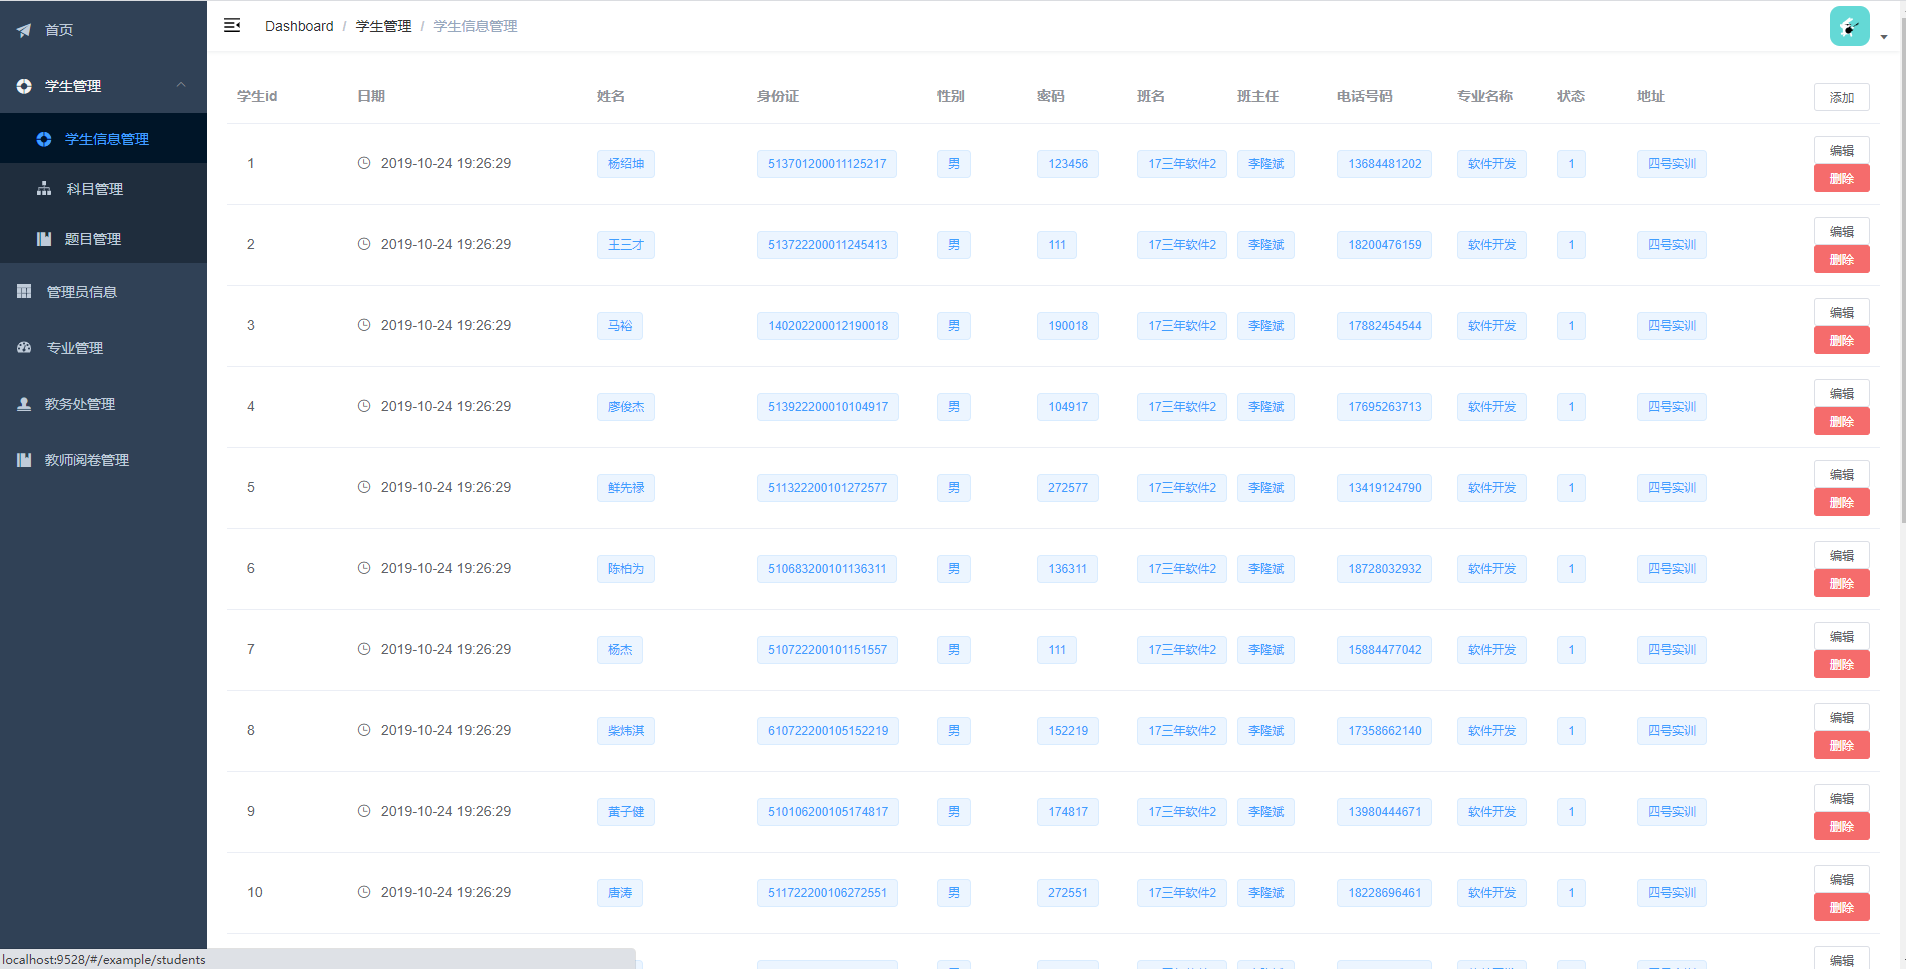This screenshot has width=1906, height=969.
Task: Click the 题目管理 icon in sidebar
Action: [x=44, y=239]
